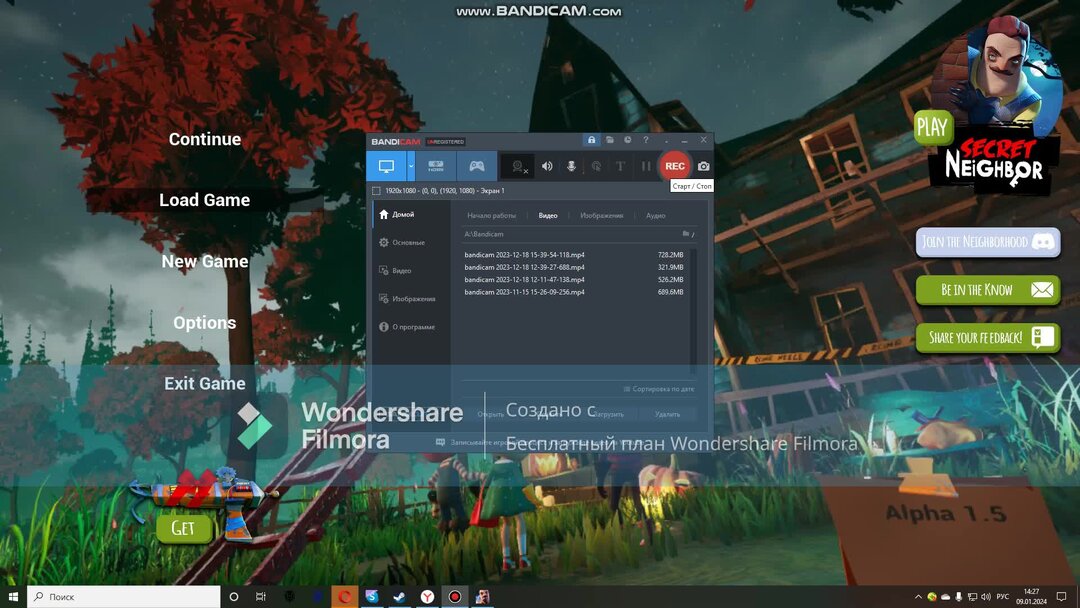Click the Поиск taskbar search box
The image size is (1080, 608).
(x=124, y=596)
